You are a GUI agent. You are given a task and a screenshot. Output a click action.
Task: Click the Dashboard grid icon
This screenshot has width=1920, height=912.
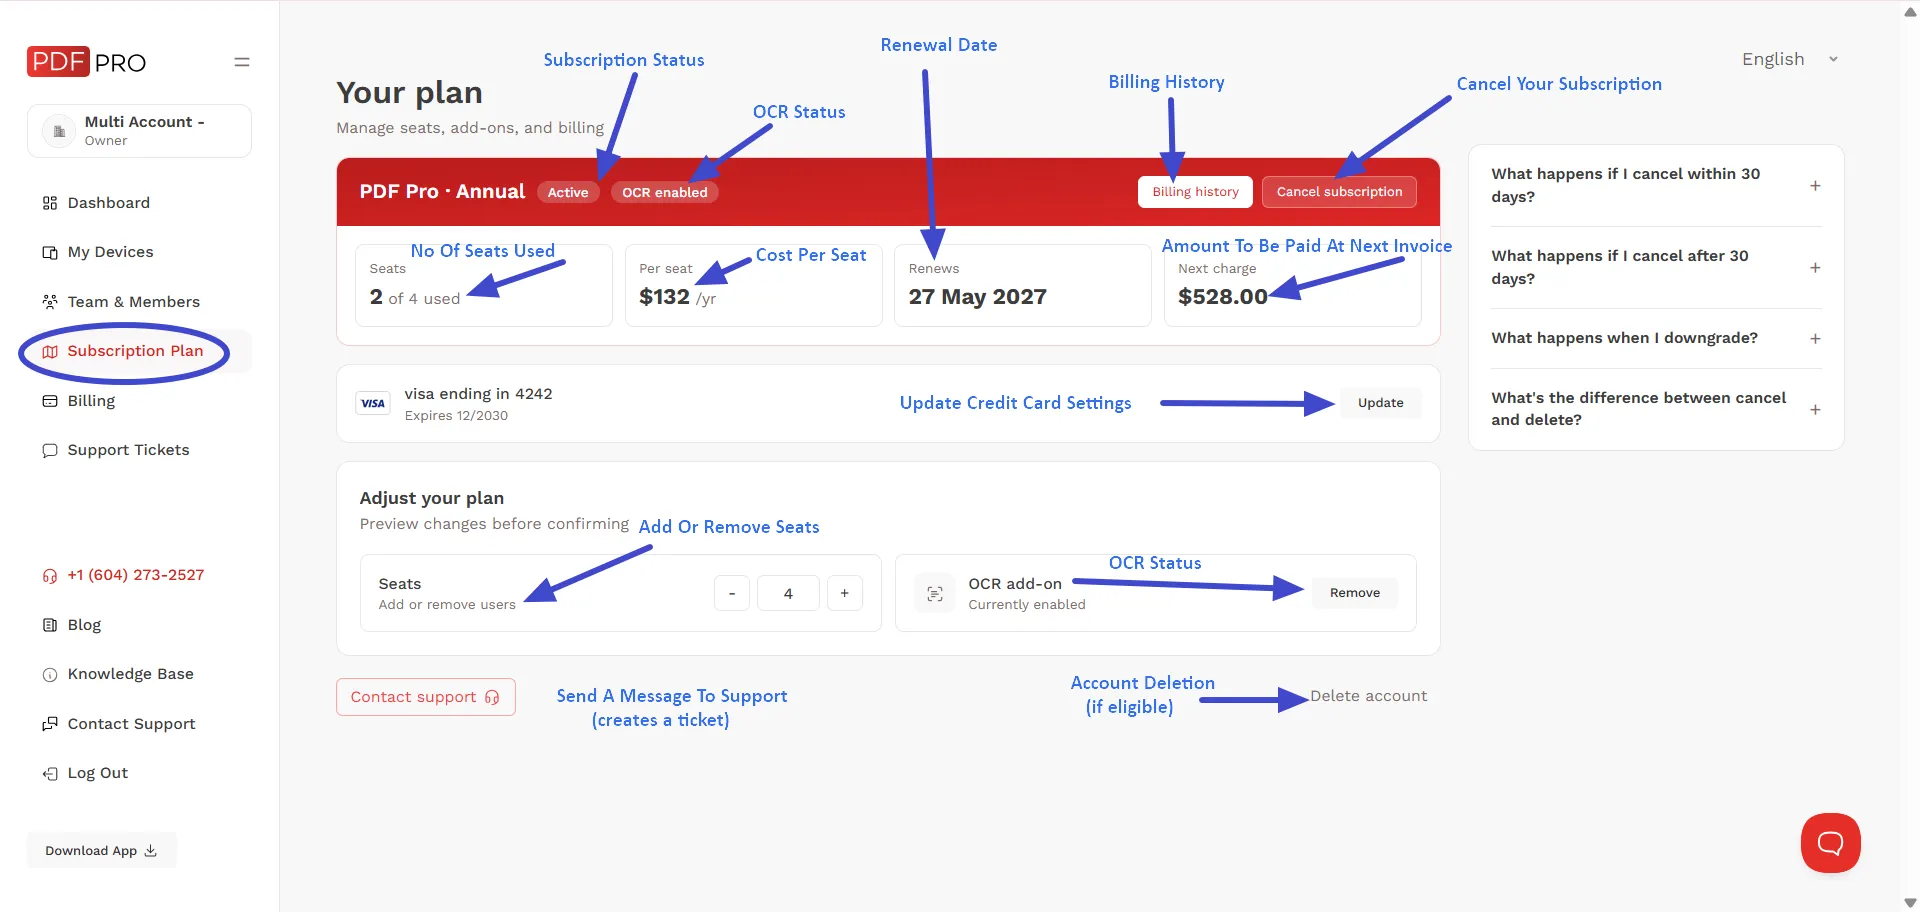tap(50, 203)
